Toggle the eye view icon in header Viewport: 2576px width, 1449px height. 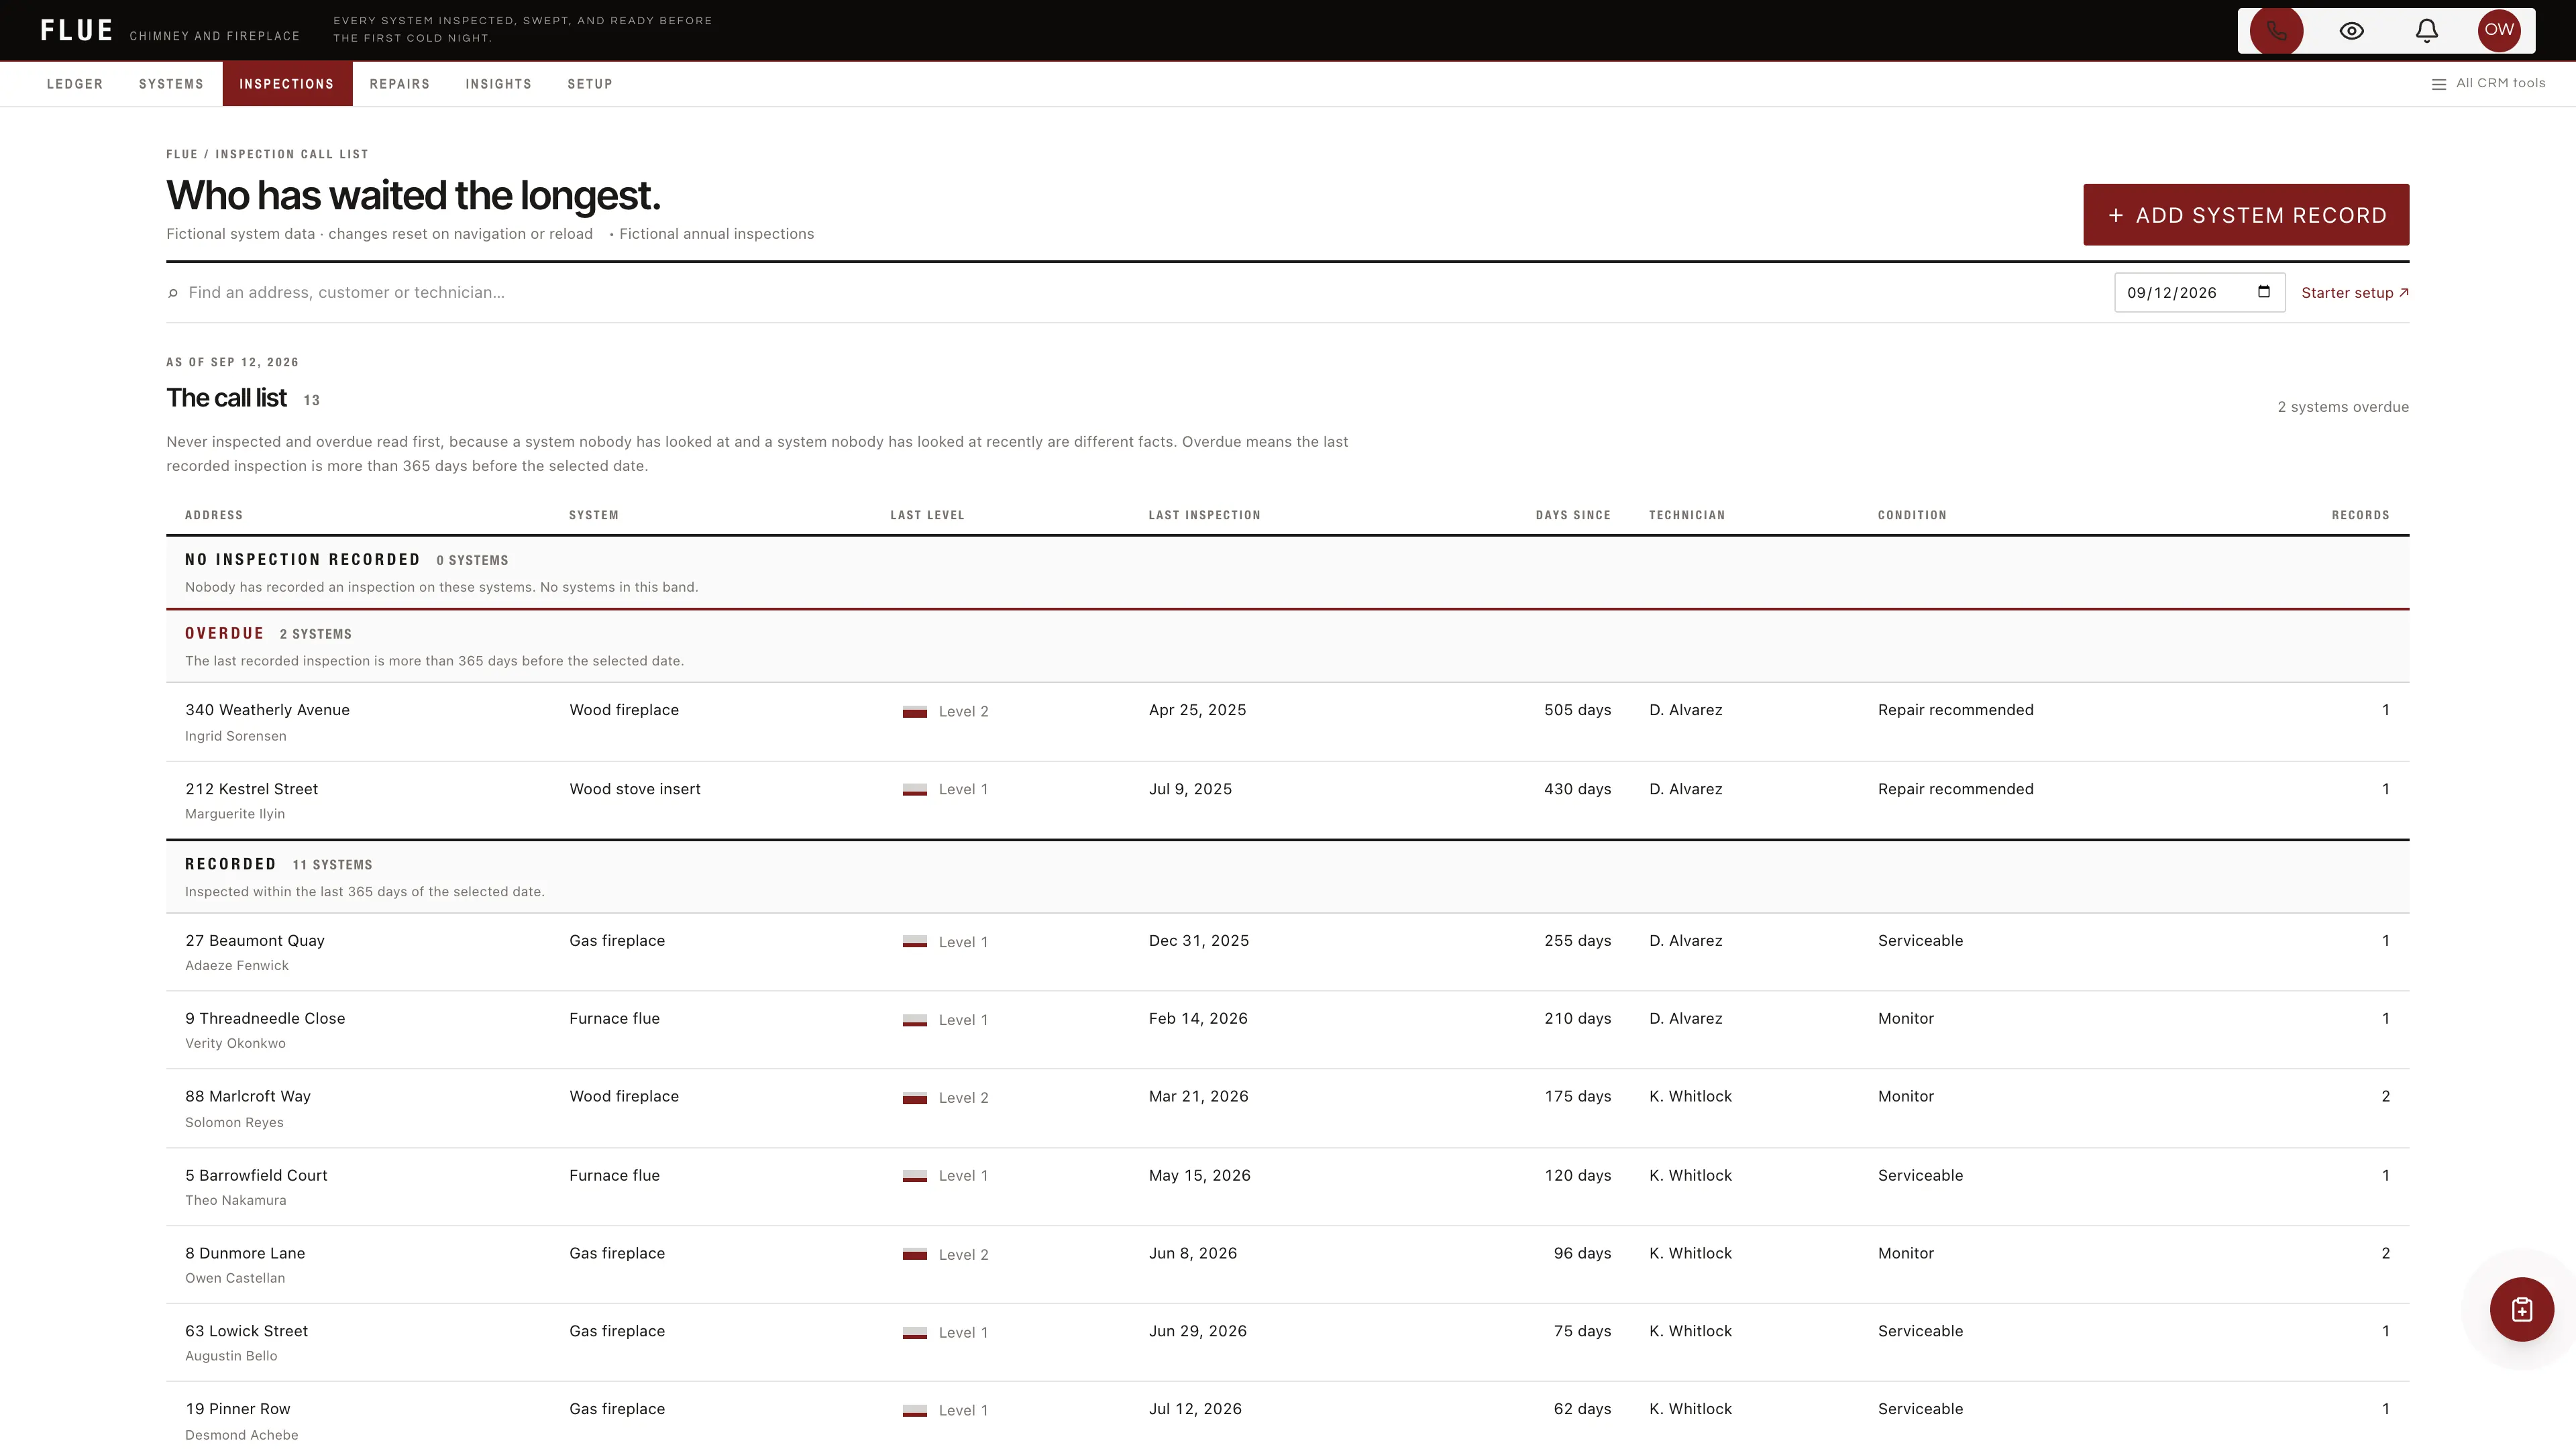(2352, 30)
